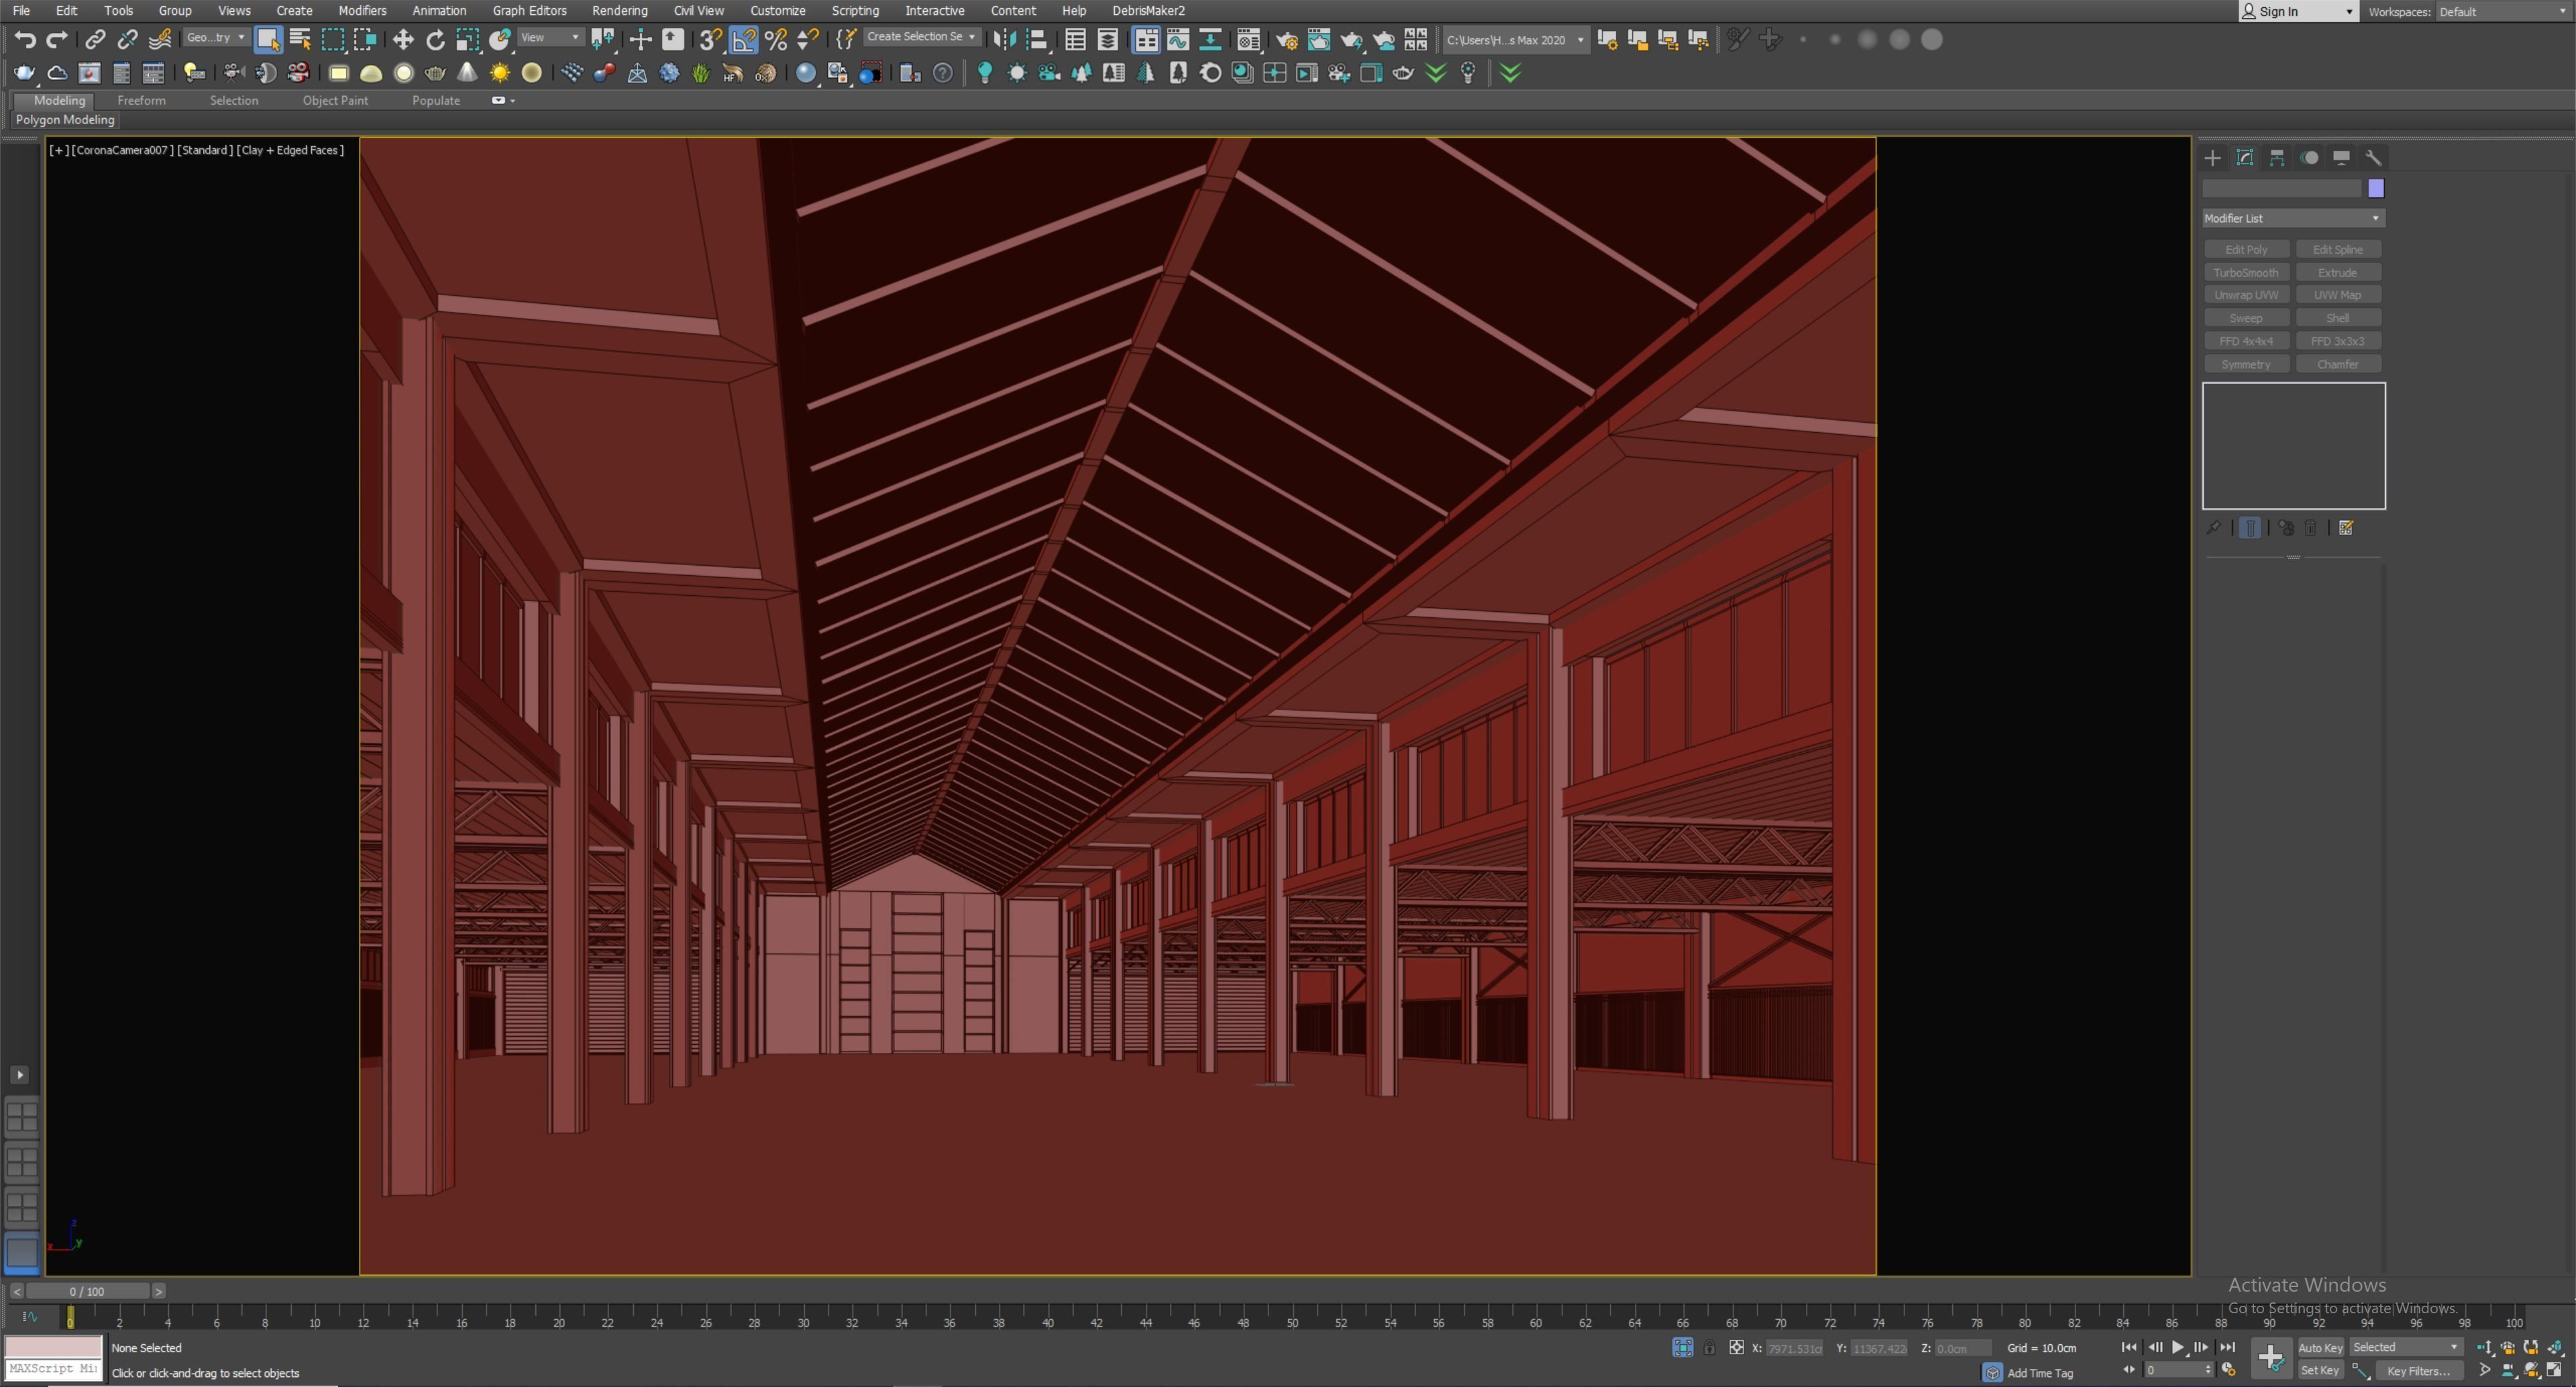Open the Modify command panel tab
This screenshot has height=1387, width=2576.
pyautogui.click(x=2245, y=158)
